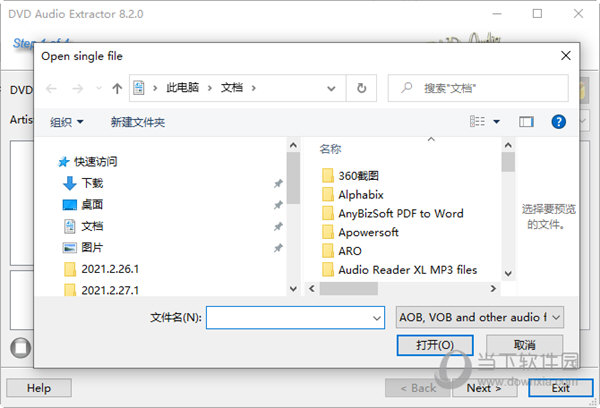Viewport: 600px width, 408px height.
Task: Click vertical scrollbar thumb in file list
Action: [x=508, y=162]
